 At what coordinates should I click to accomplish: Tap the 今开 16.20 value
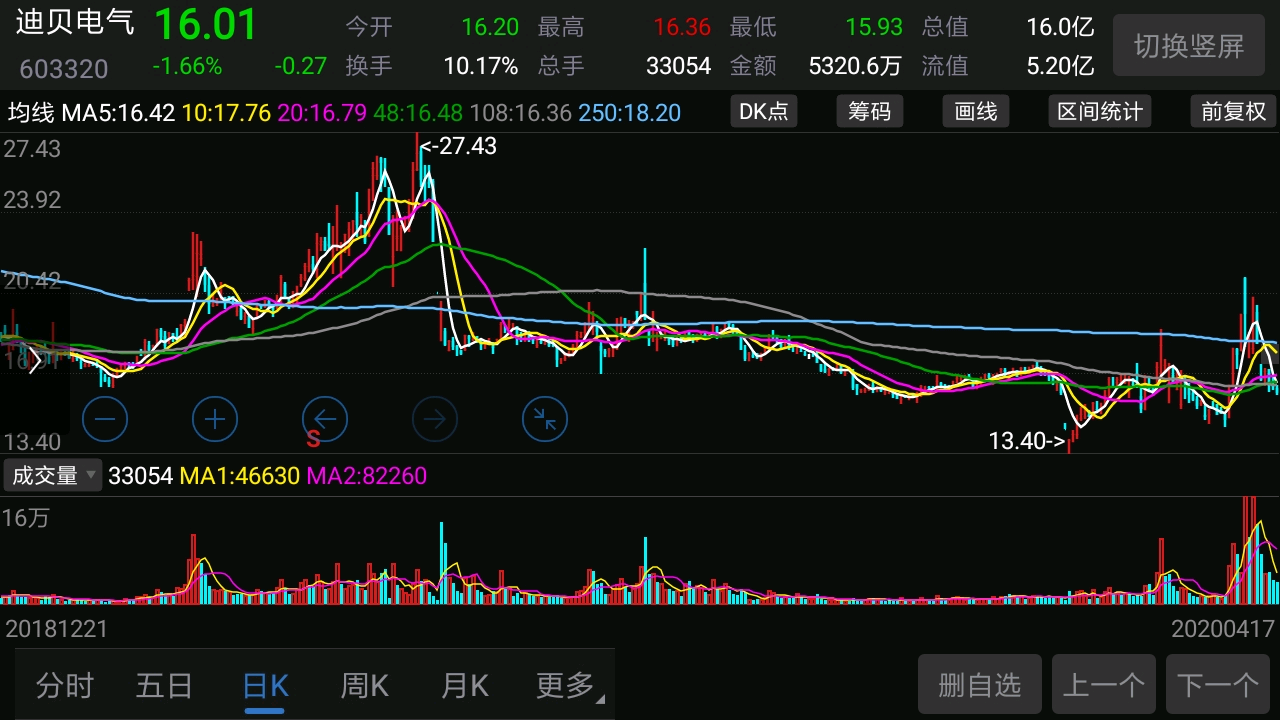(x=490, y=27)
